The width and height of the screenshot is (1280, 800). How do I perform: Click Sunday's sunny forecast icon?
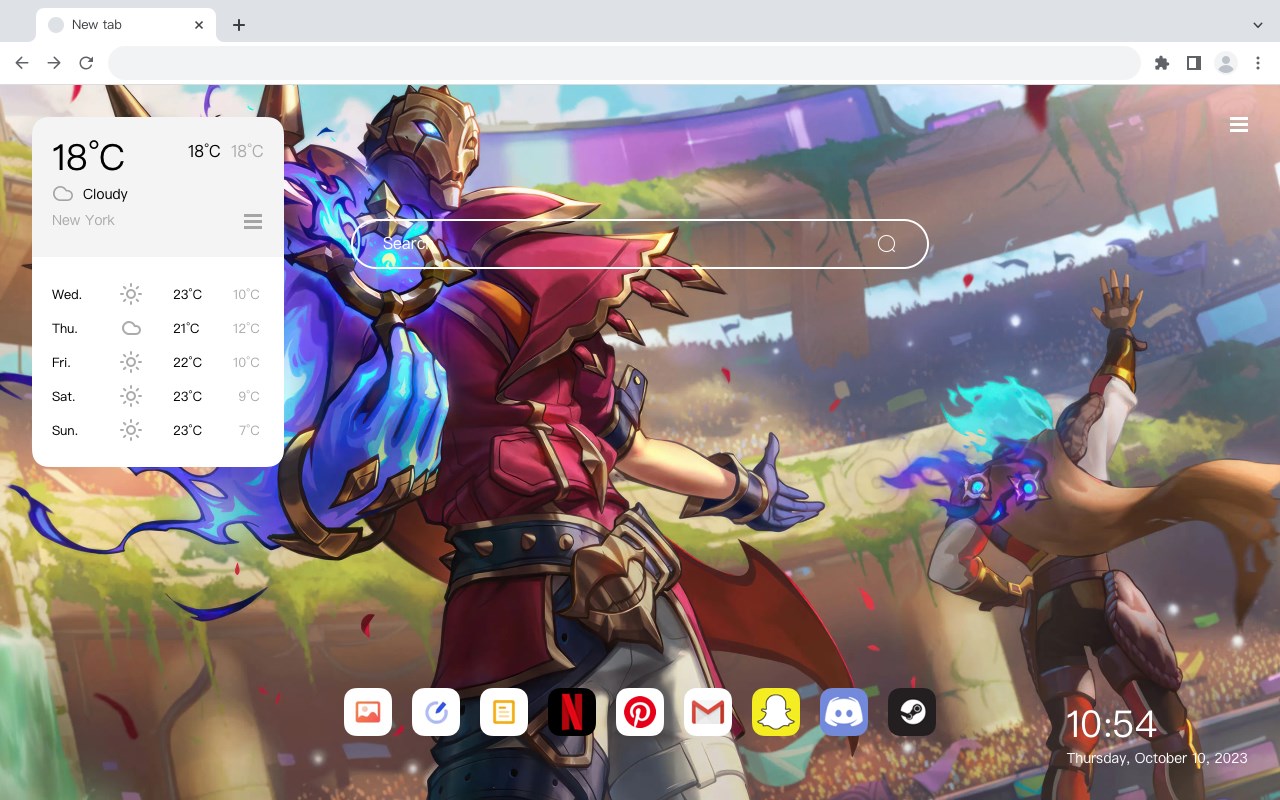(131, 430)
